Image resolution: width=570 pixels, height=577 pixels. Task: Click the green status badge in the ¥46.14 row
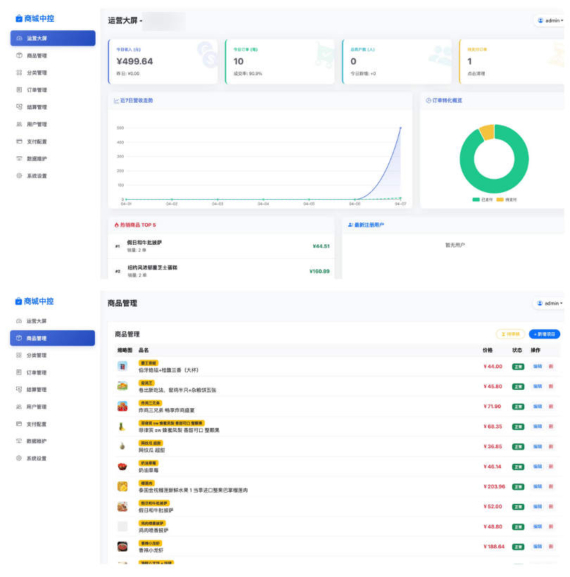click(x=518, y=467)
